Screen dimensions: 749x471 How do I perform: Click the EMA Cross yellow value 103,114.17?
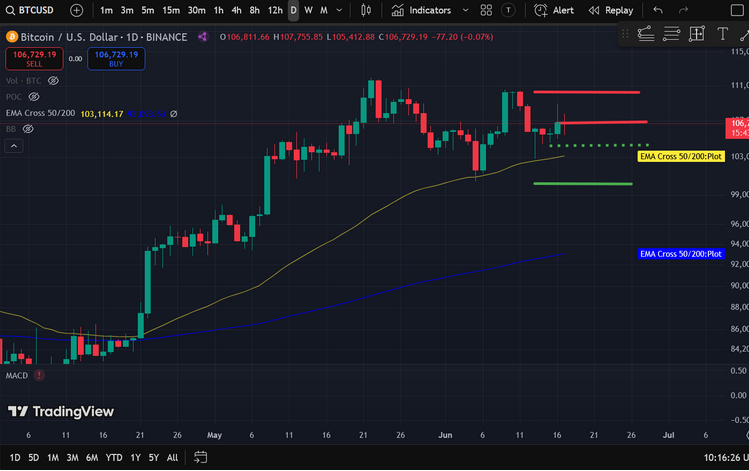pyautogui.click(x=102, y=114)
